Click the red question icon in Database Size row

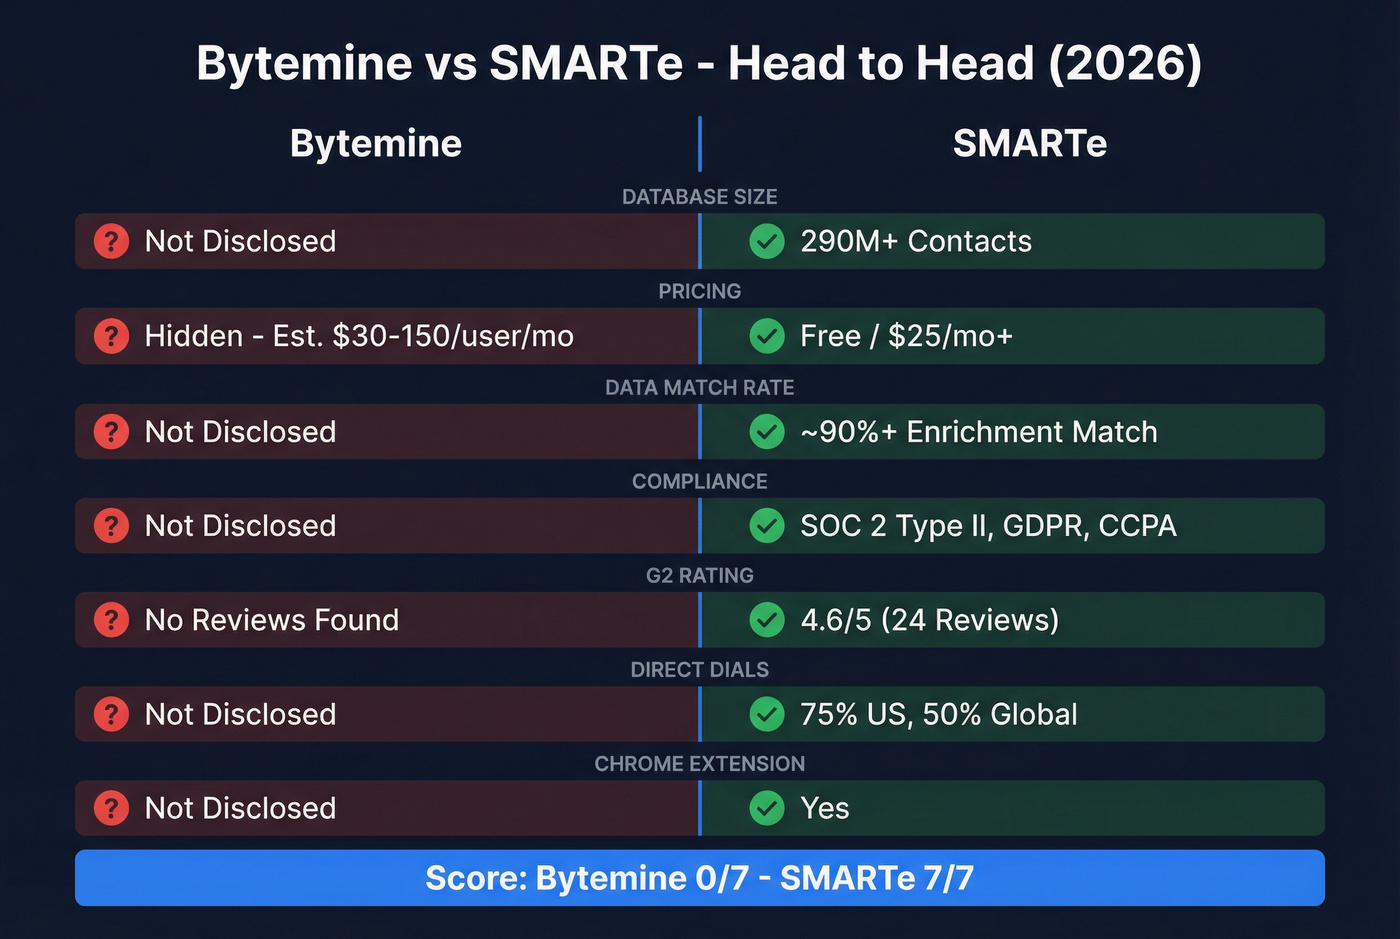[x=111, y=241]
